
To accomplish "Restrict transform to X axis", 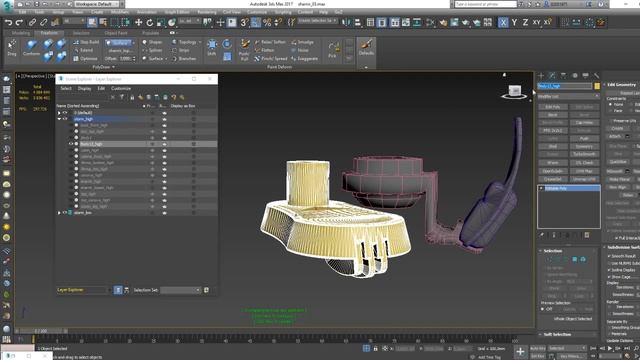I will (503, 22).
